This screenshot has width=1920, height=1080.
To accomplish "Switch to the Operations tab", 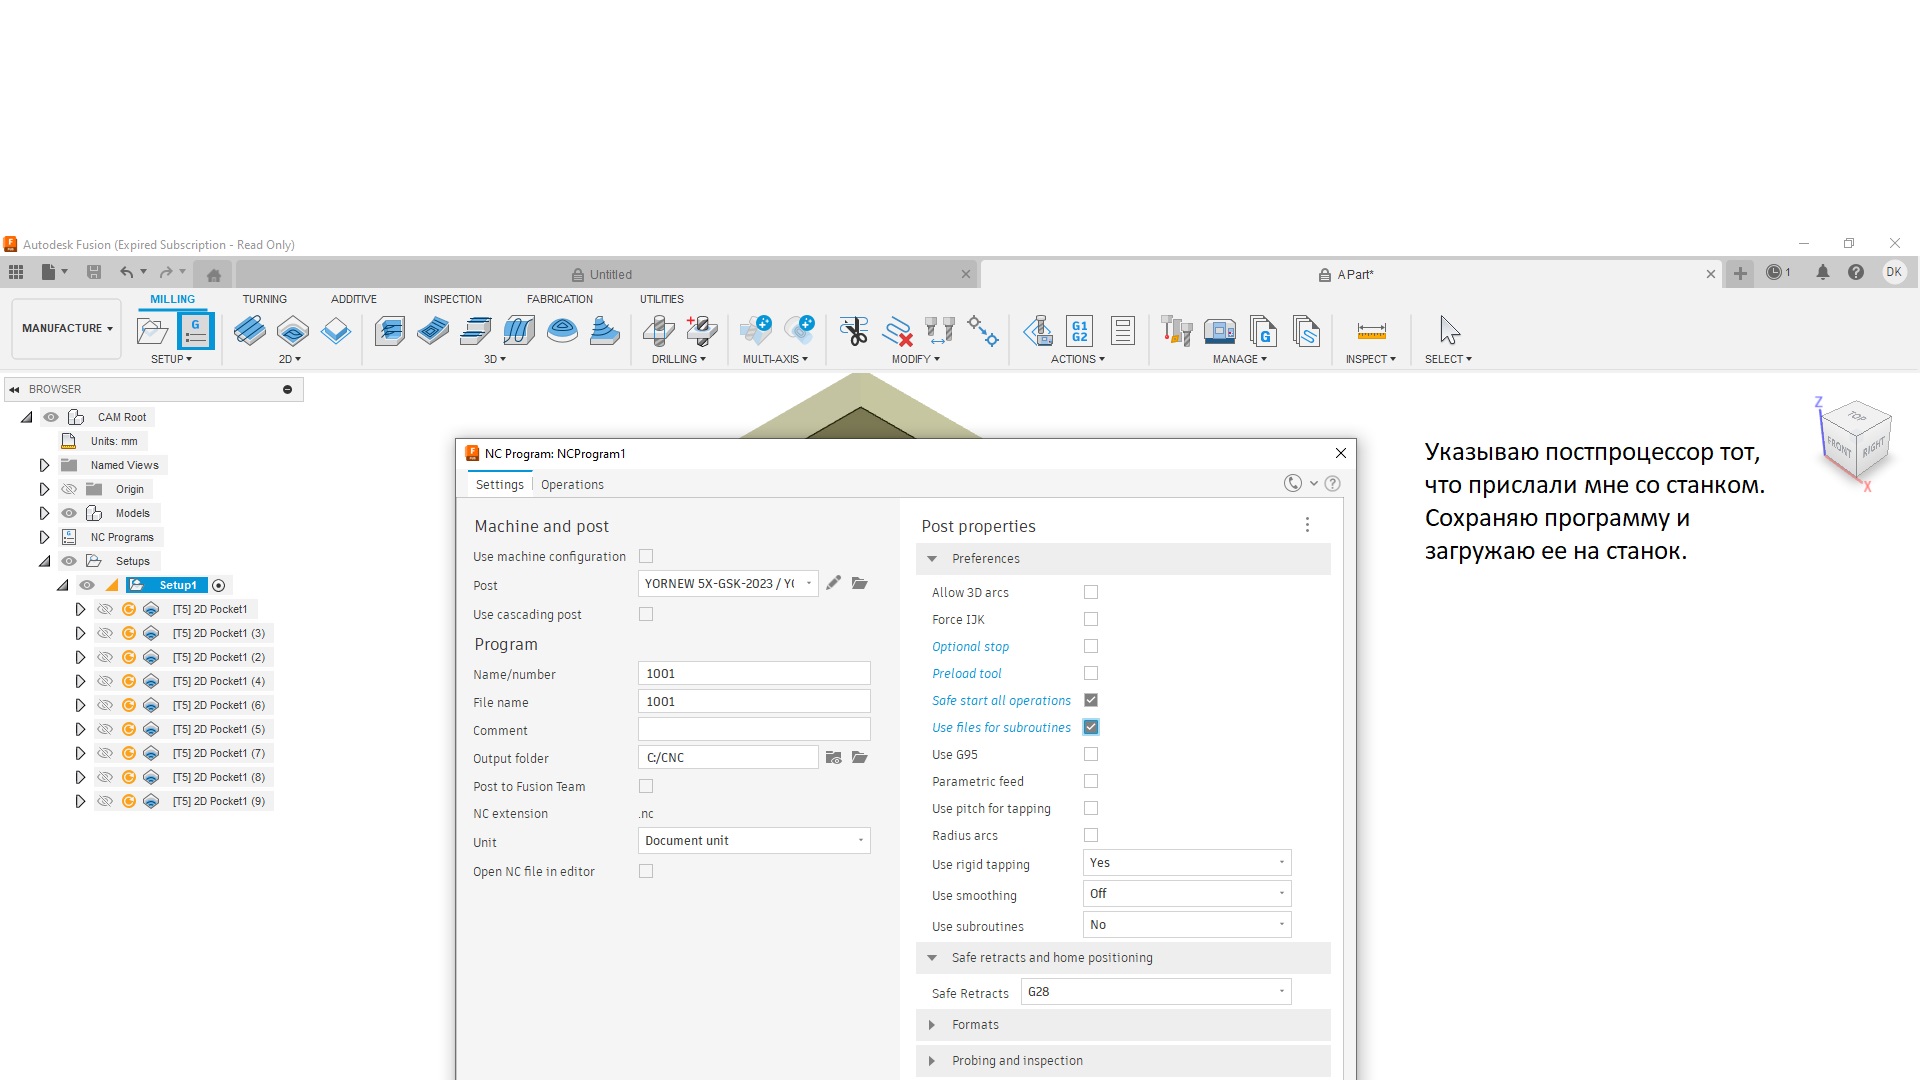I will (x=572, y=485).
